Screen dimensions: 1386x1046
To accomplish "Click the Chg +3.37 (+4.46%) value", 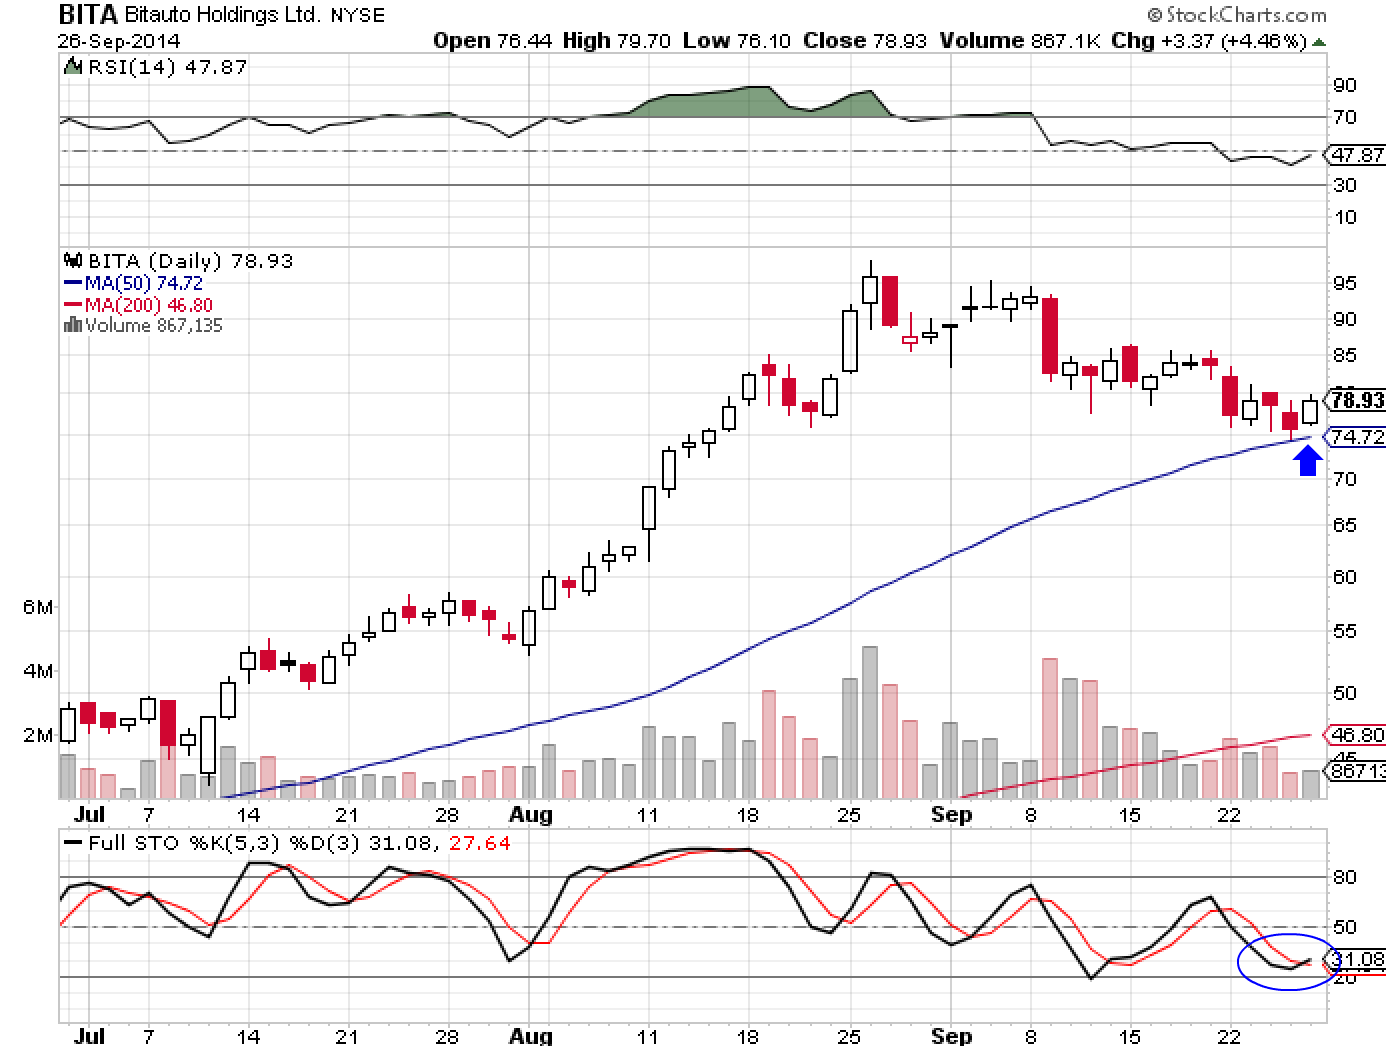I will [1208, 41].
